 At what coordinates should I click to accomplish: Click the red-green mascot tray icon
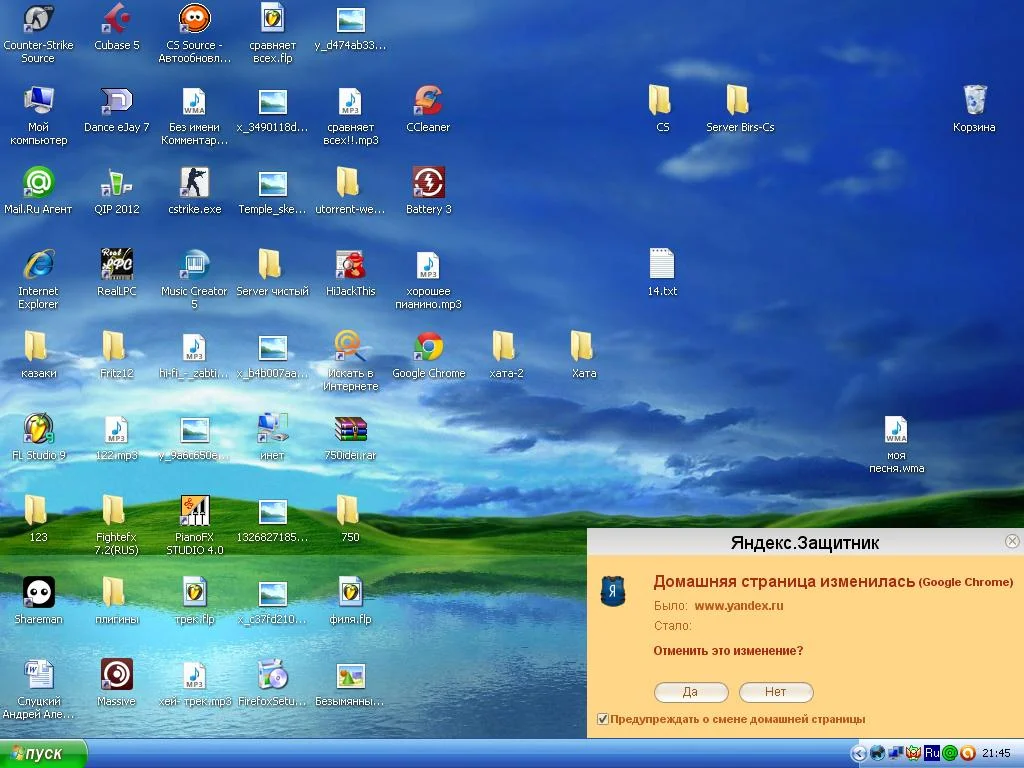[x=914, y=754]
